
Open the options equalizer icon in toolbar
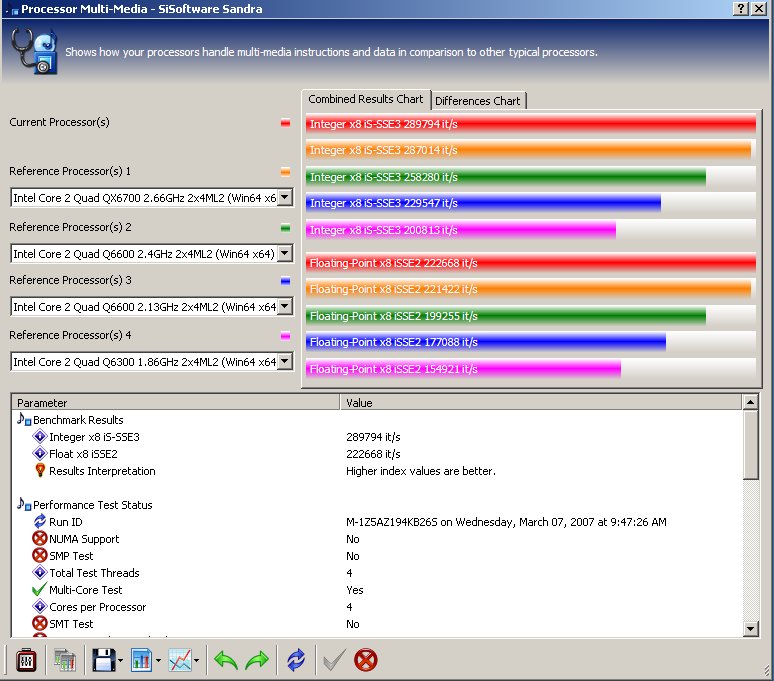pos(26,660)
